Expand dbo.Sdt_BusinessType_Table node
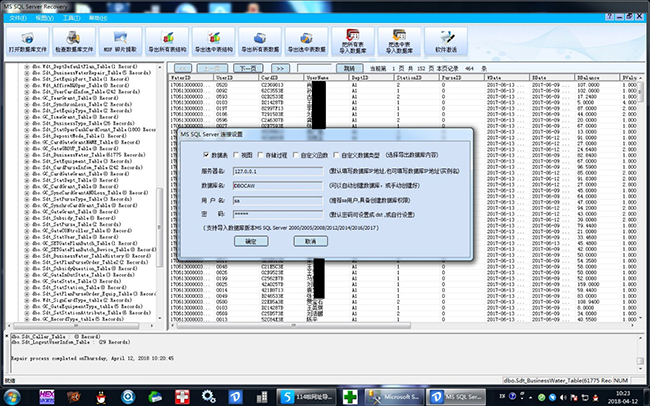The height and width of the screenshot is (406, 650). 27,123
